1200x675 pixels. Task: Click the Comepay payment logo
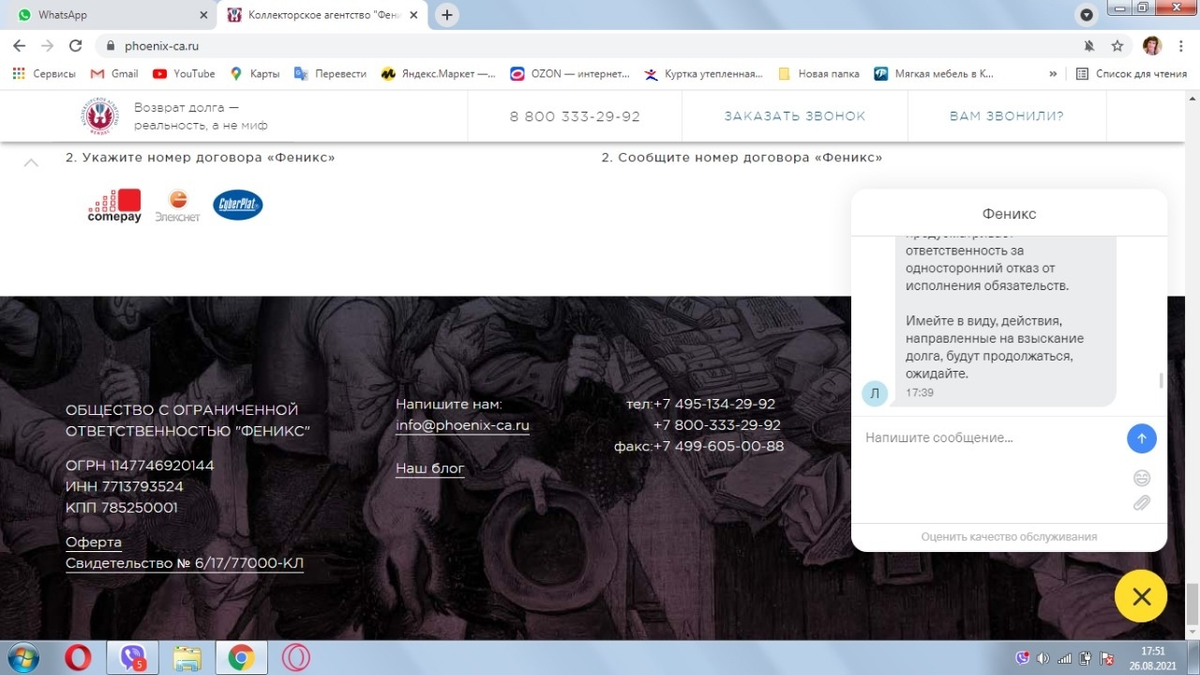(115, 205)
